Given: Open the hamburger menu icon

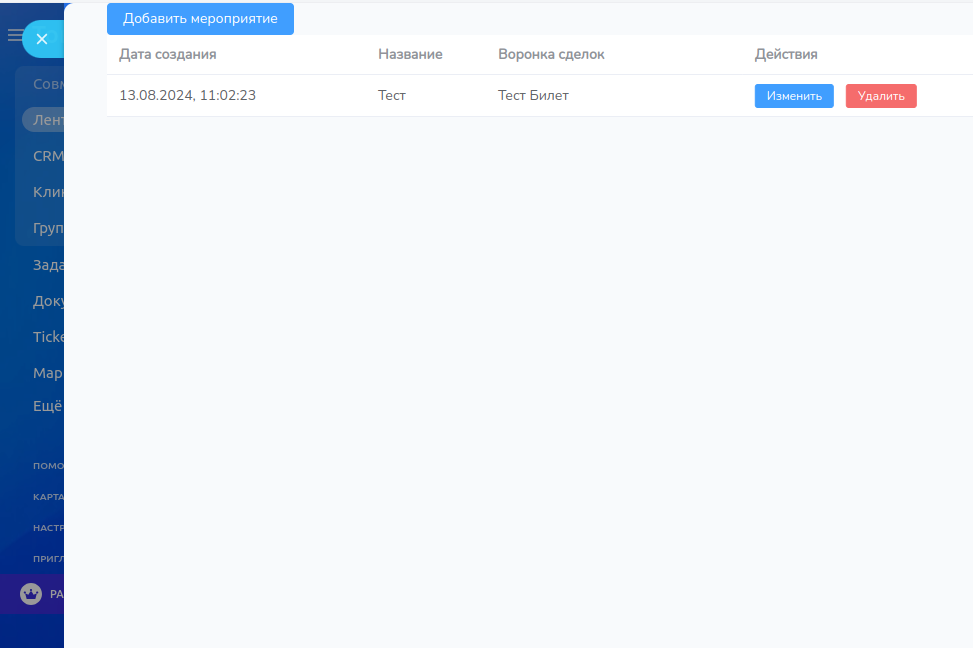Looking at the screenshot, I should click(15, 35).
